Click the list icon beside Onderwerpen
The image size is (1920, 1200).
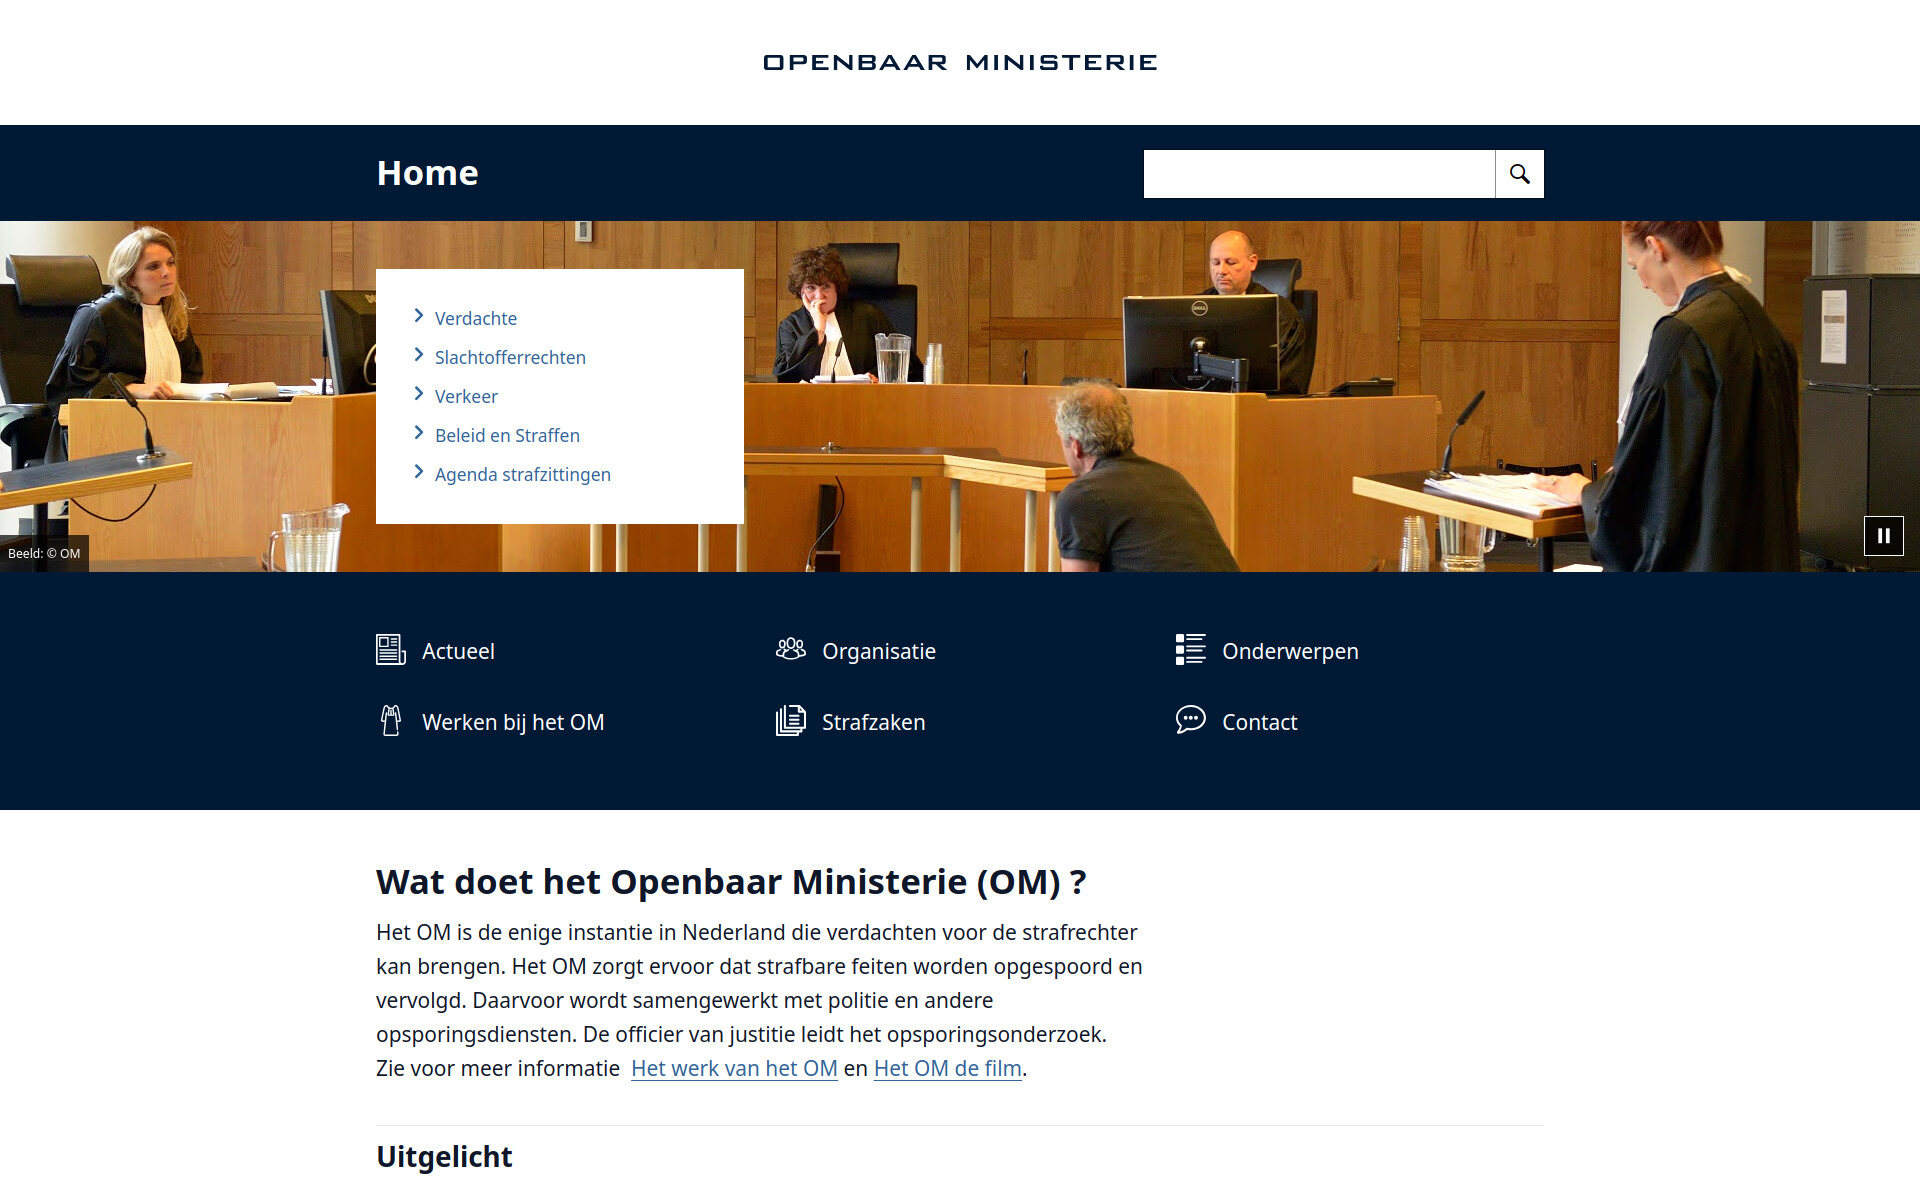tap(1190, 649)
